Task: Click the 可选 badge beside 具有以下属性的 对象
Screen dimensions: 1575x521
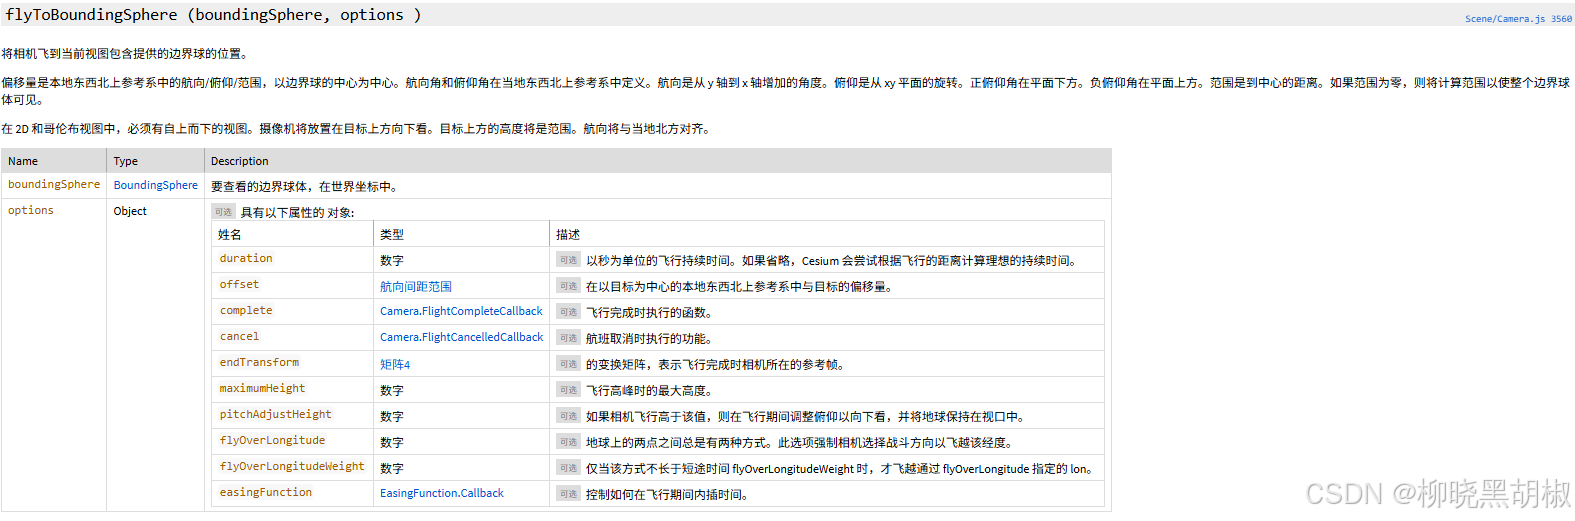Action: click(x=223, y=212)
